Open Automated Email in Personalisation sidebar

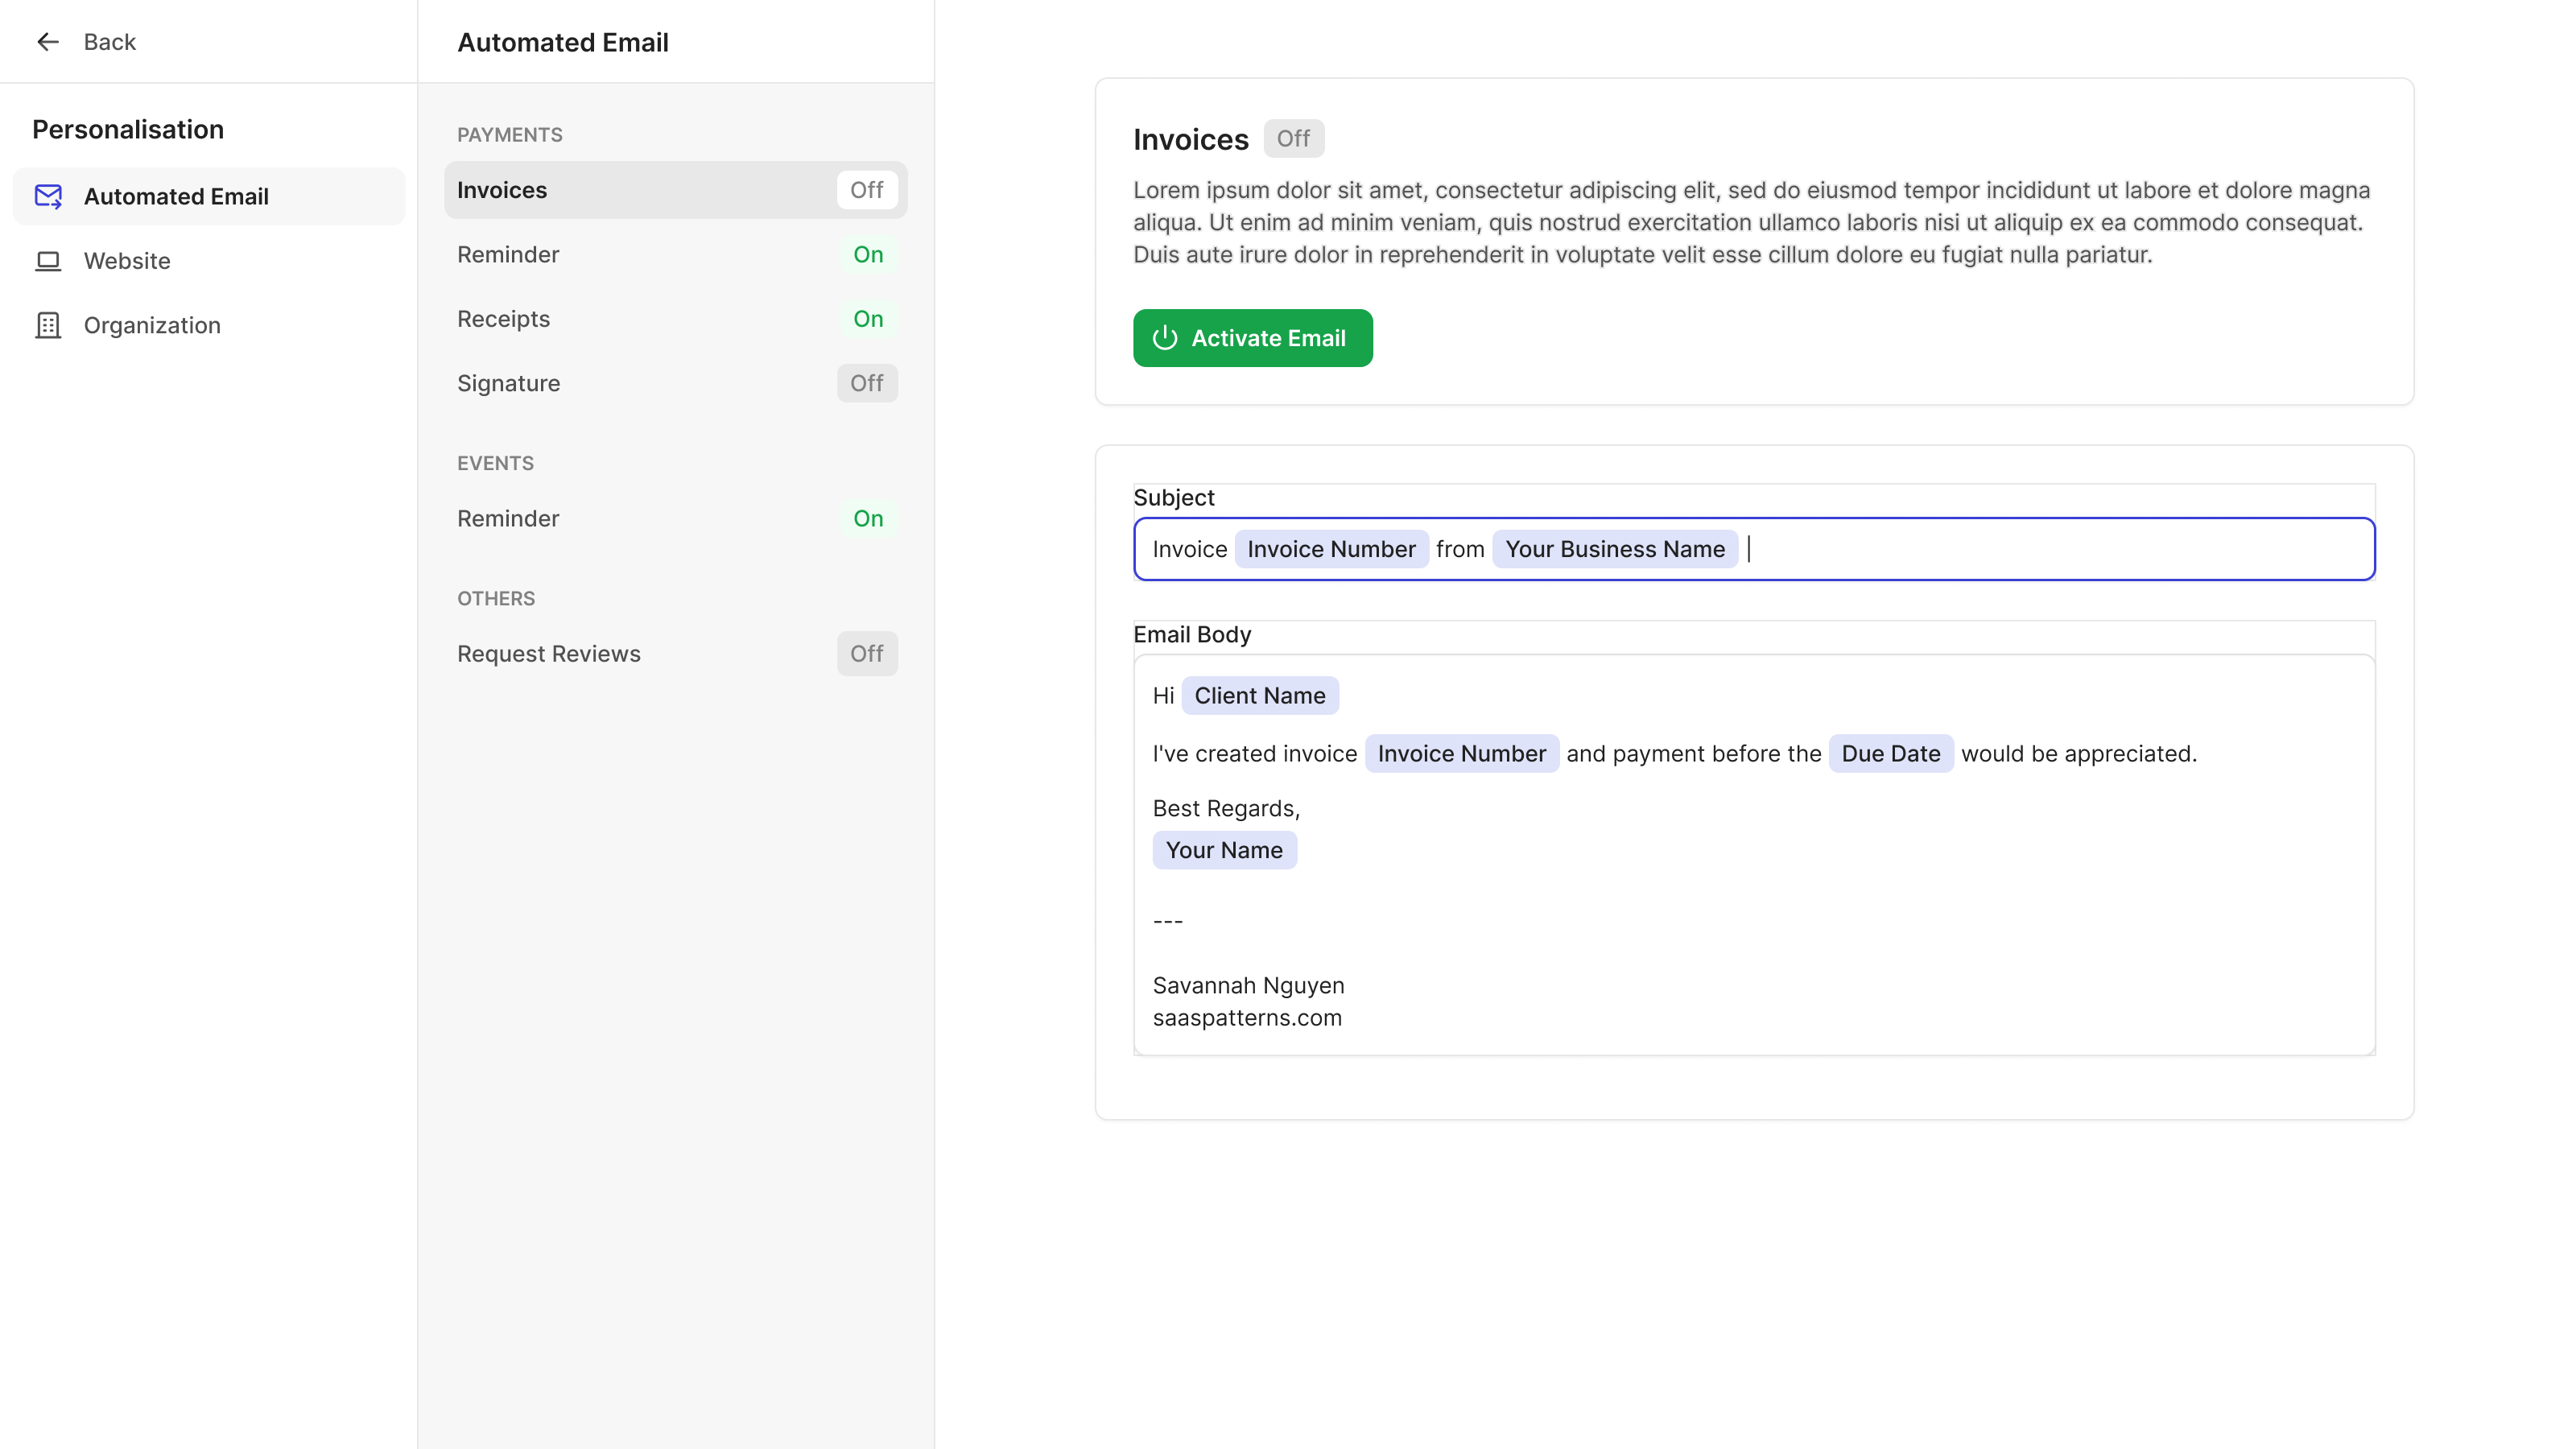[209, 196]
